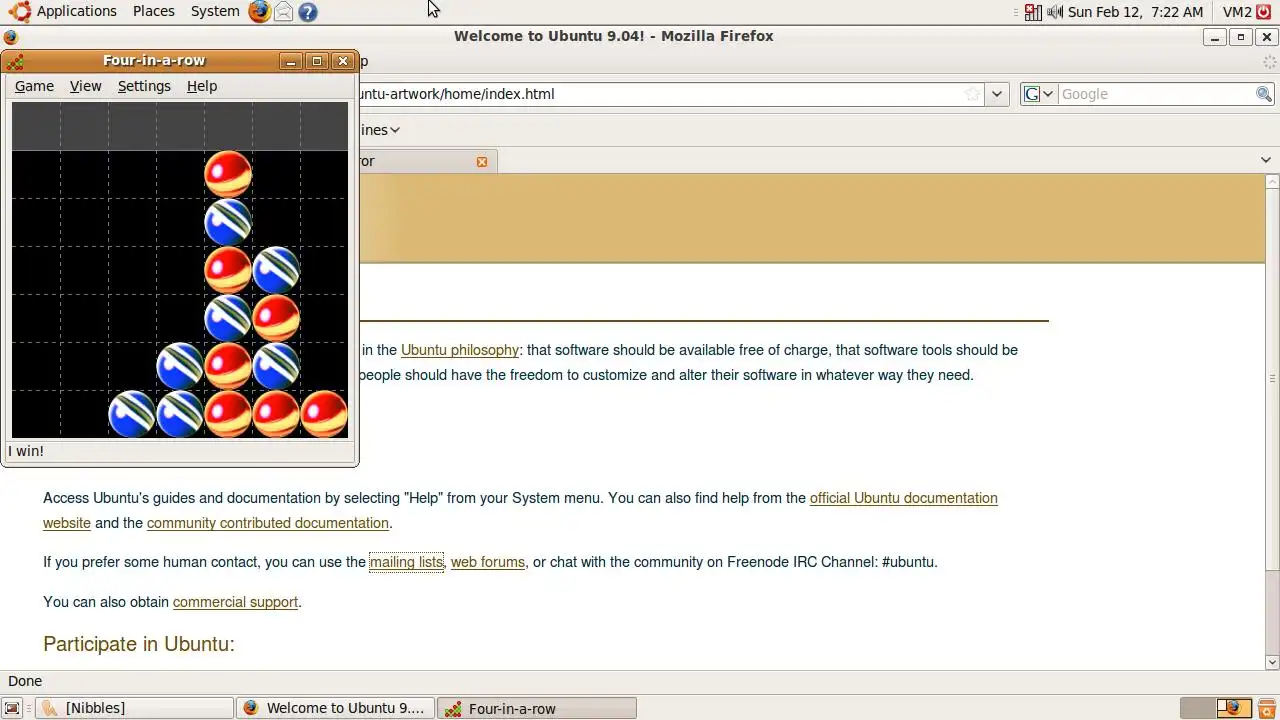Click the rightmost red marble in the bottom row
Viewport: 1280px width, 720px height.
tap(324, 414)
